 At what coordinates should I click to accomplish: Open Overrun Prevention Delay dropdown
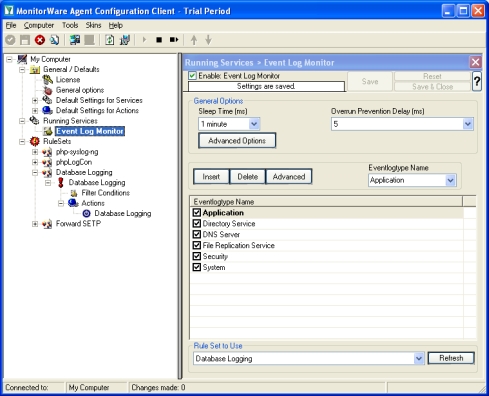click(468, 124)
